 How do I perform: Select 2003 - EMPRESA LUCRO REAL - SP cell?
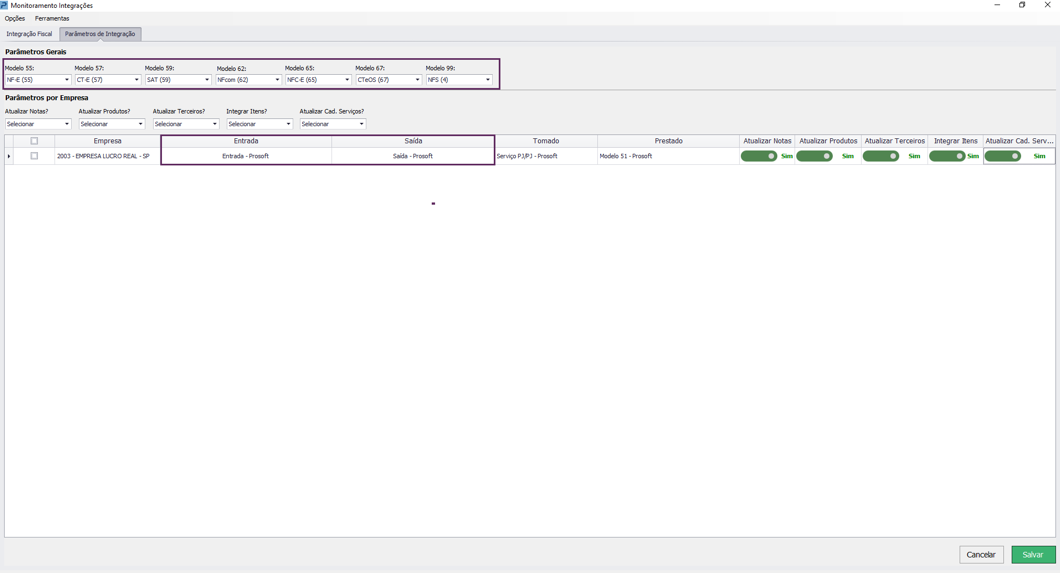(107, 156)
